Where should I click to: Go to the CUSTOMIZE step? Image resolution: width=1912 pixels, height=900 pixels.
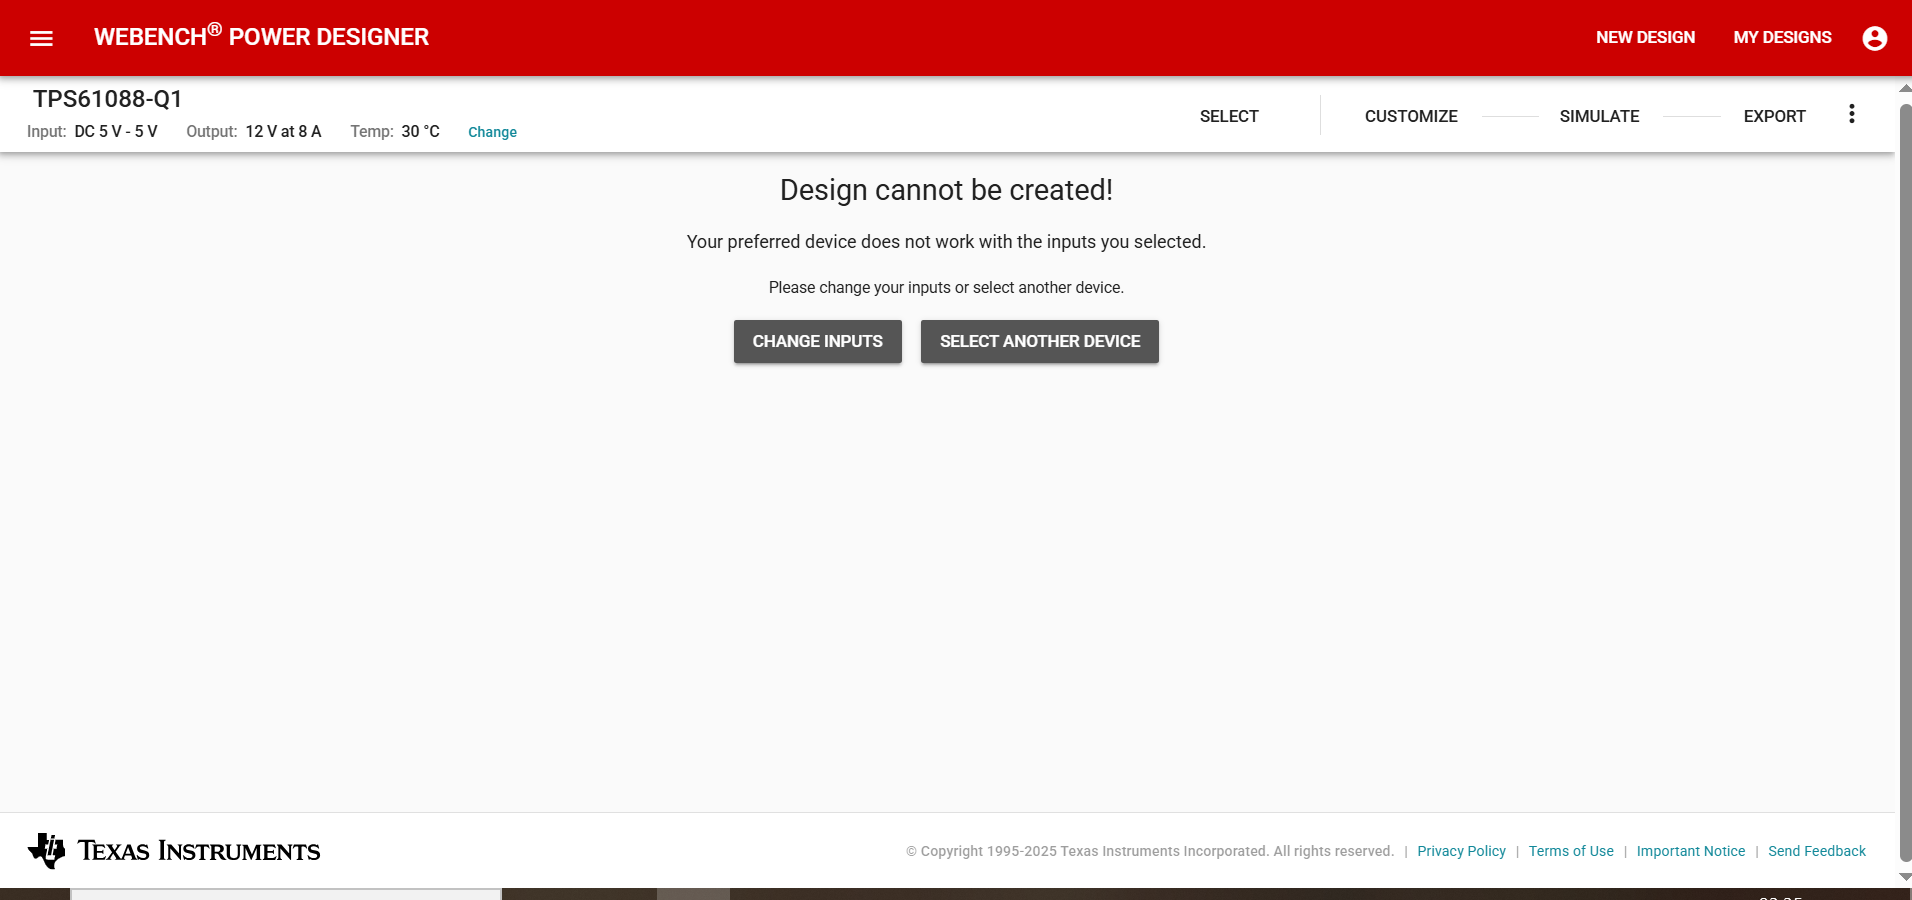point(1411,116)
